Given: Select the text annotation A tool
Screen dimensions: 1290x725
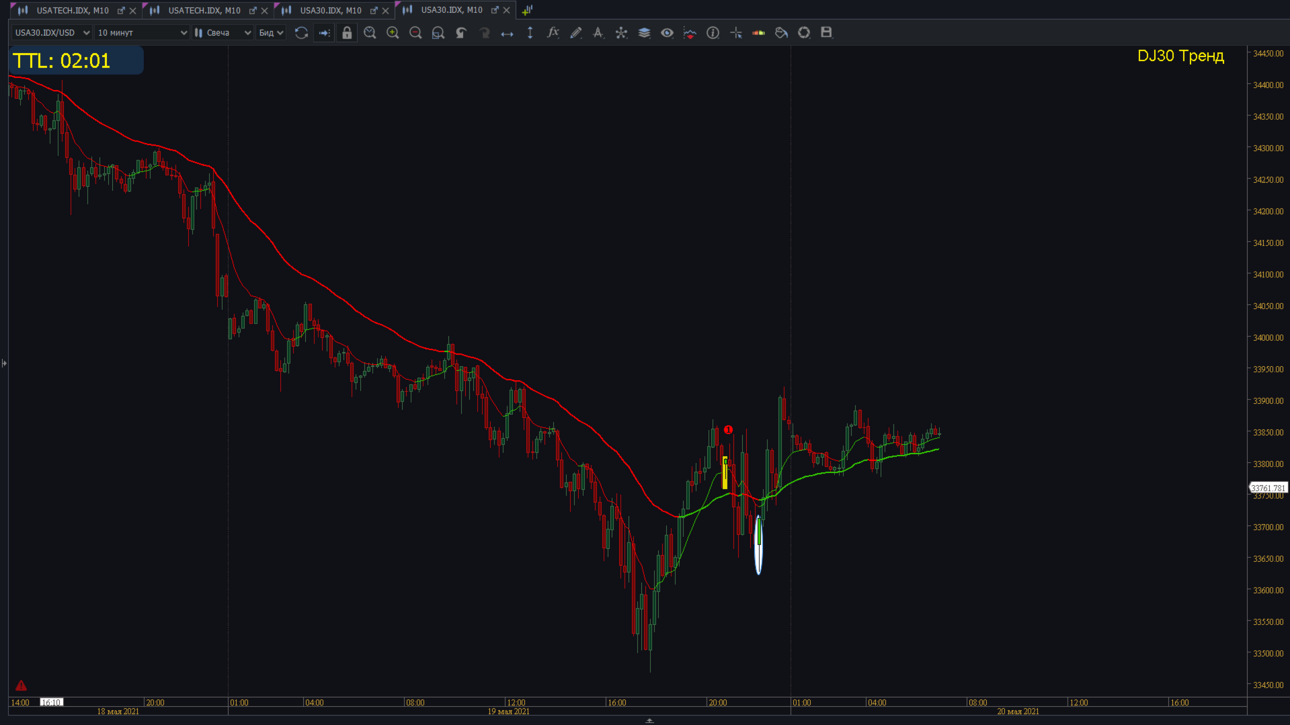Looking at the screenshot, I should [x=598, y=33].
